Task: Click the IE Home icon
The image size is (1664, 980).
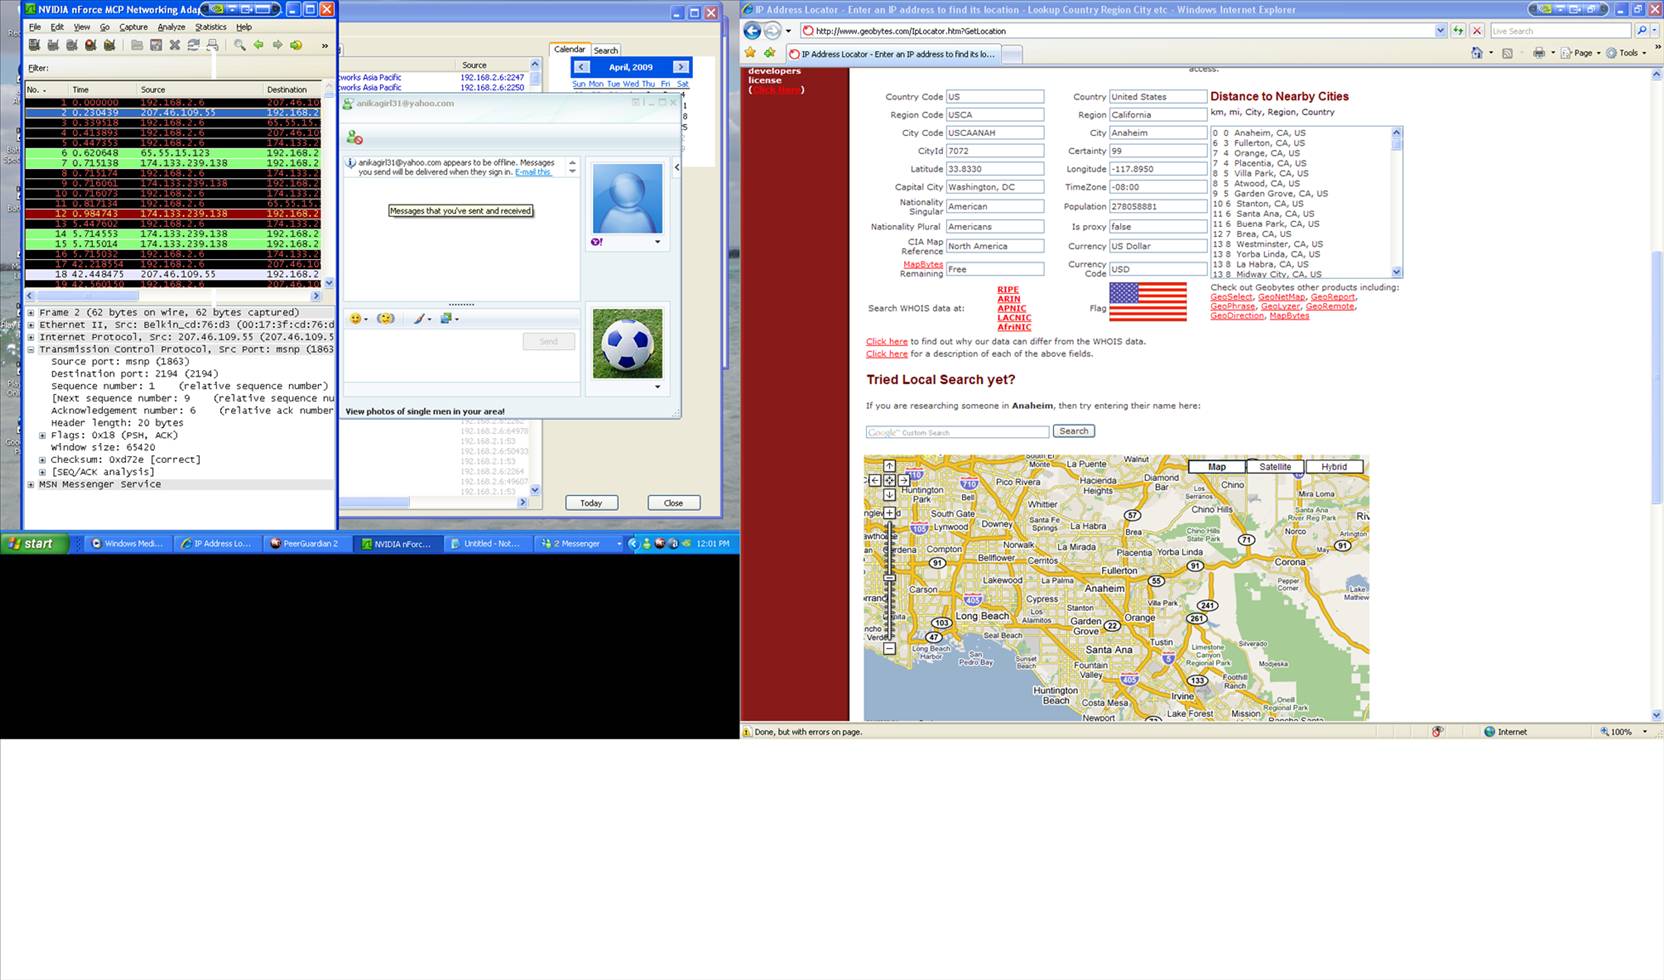Action: [1477, 53]
